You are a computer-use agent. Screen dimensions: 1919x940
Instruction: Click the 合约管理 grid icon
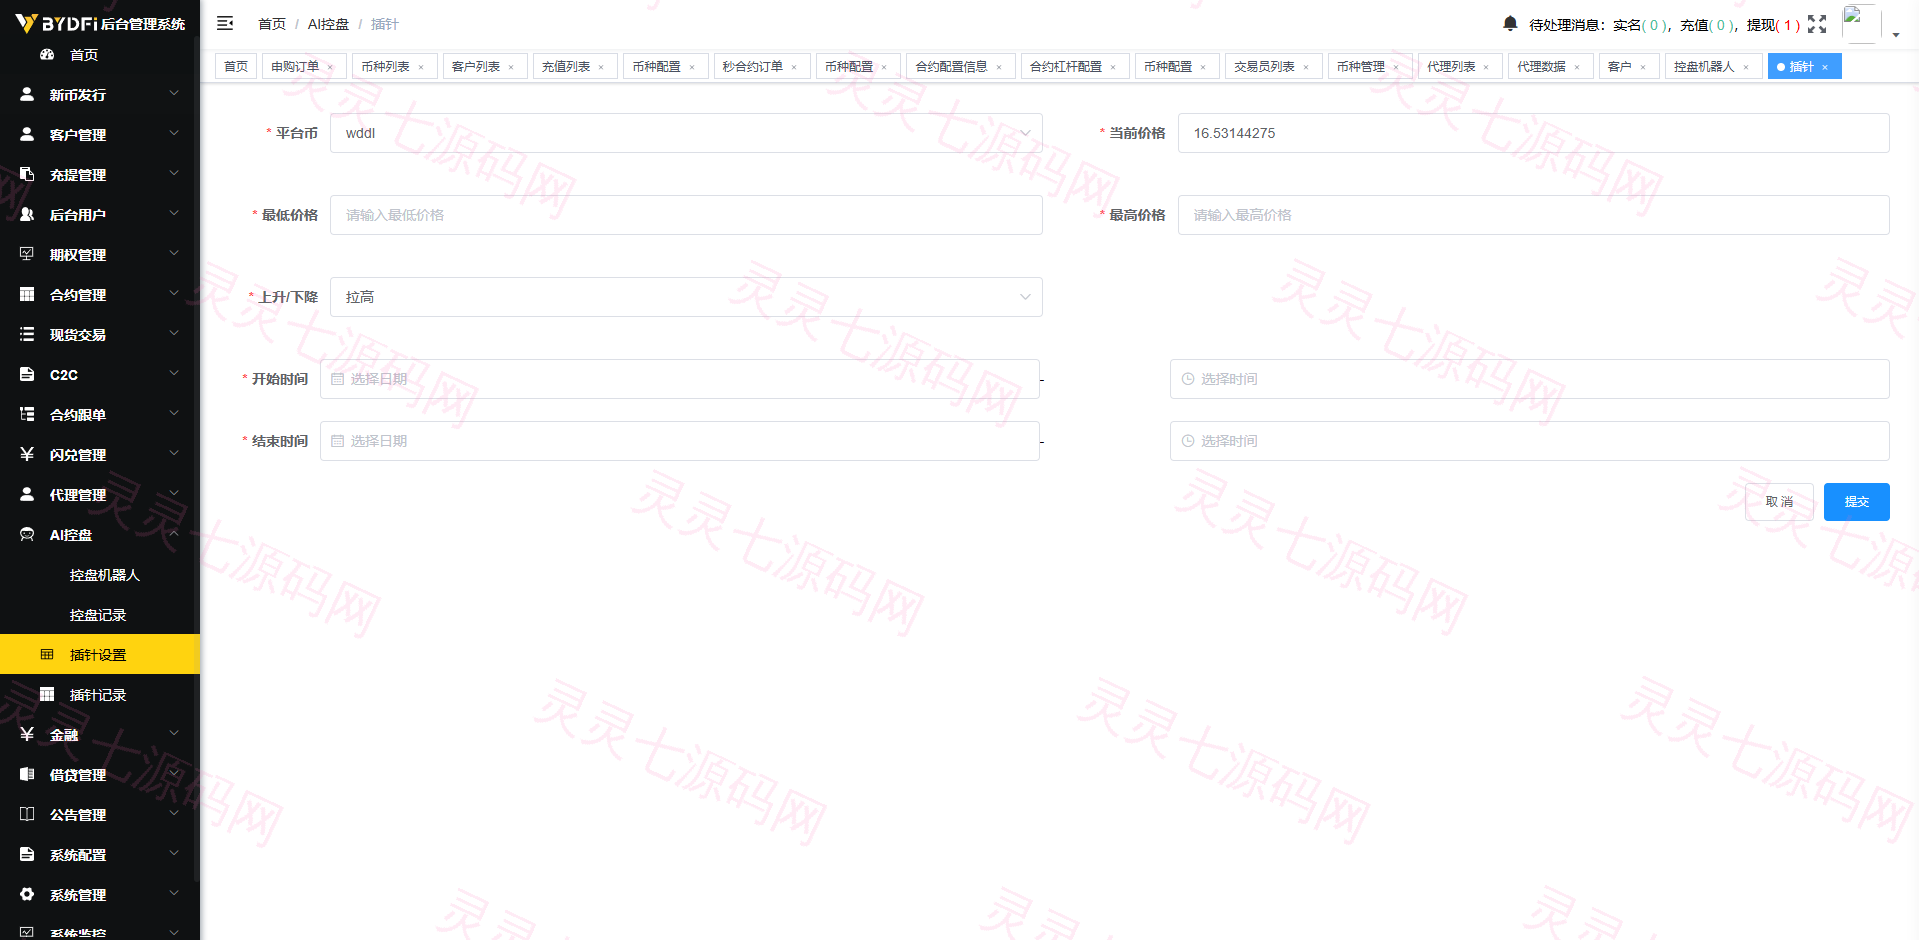pos(27,294)
